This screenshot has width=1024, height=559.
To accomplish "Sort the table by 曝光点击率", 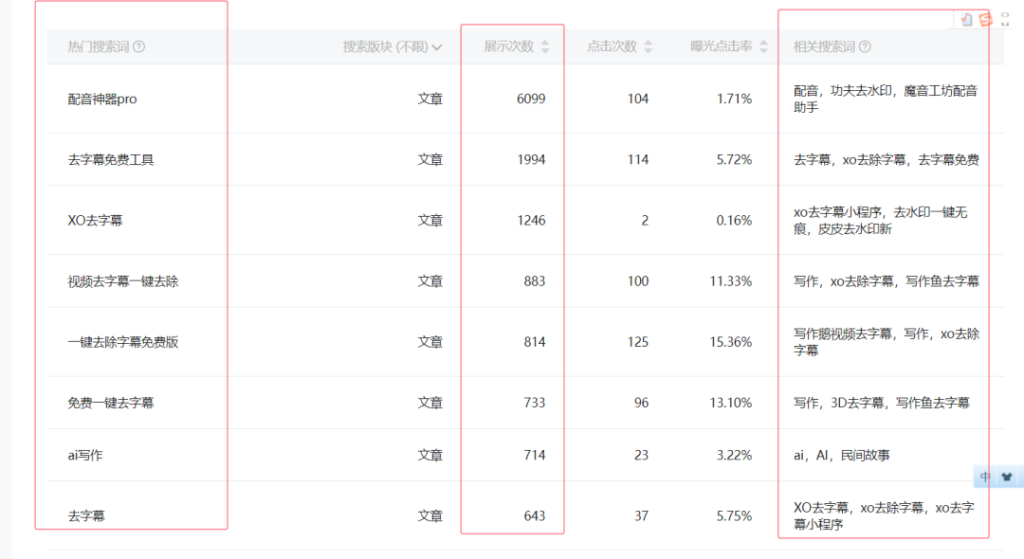I will coord(764,47).
